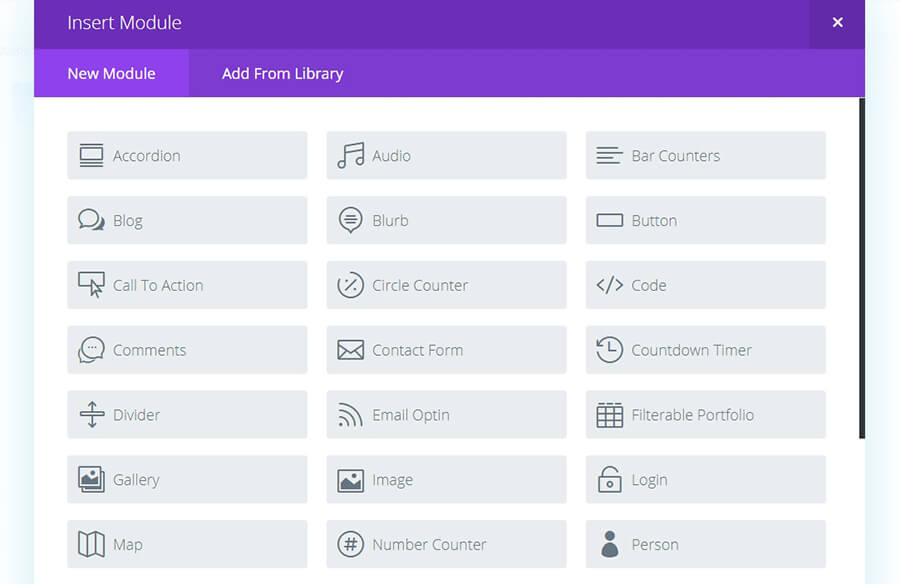Click the Divider module icon

coord(91,414)
